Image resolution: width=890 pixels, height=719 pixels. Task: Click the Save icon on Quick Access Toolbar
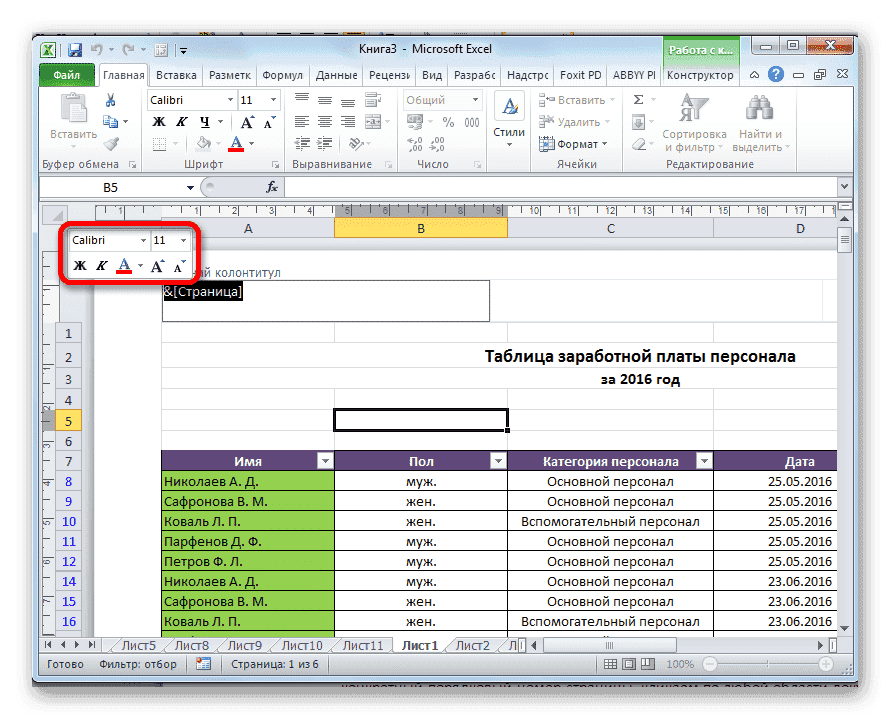coord(75,48)
